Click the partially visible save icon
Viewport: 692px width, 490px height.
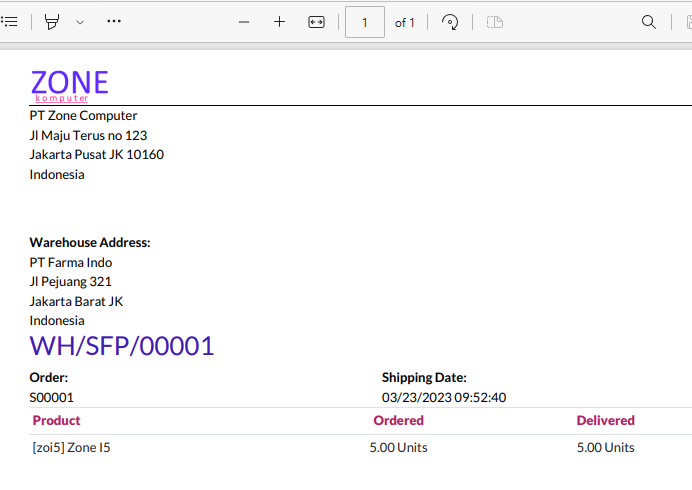pos(688,22)
